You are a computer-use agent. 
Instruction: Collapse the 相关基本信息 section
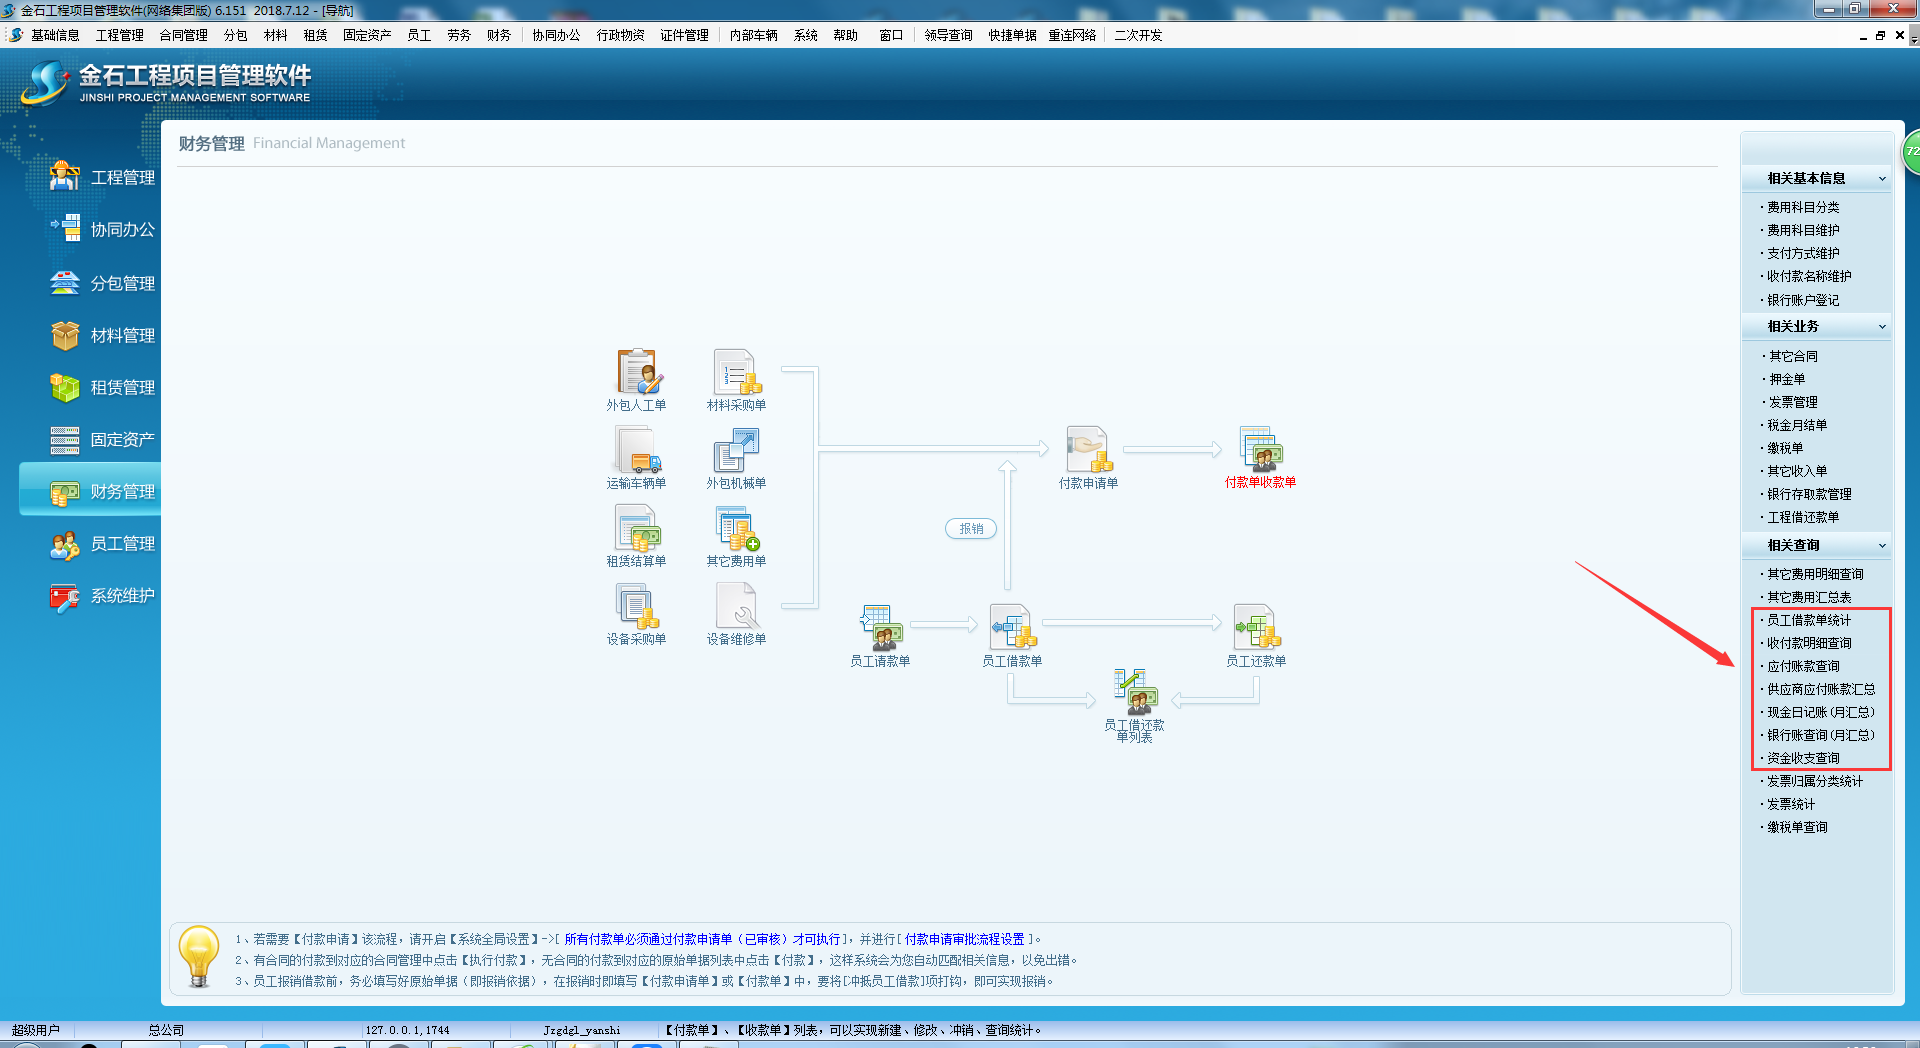click(1882, 179)
